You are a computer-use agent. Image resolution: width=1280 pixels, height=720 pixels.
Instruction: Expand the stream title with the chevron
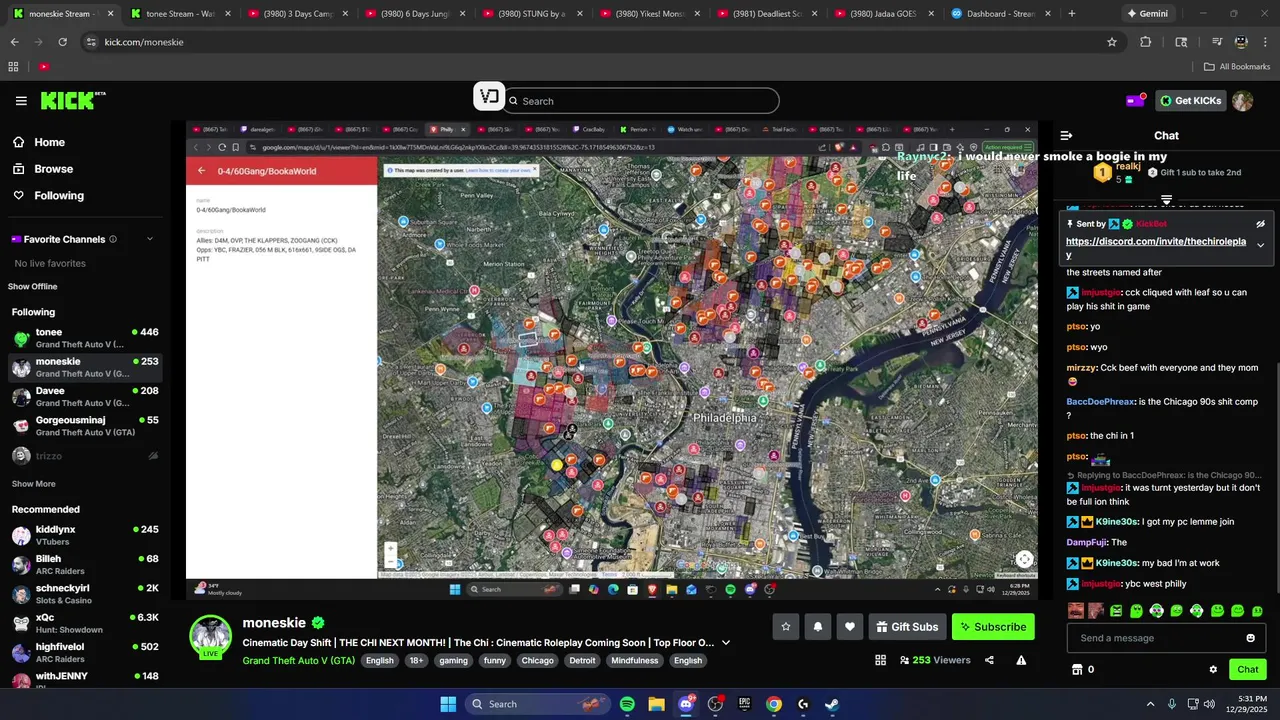click(x=726, y=643)
